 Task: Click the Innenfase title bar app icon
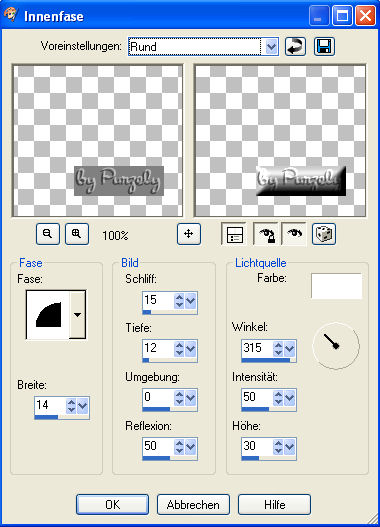[x=11, y=15]
